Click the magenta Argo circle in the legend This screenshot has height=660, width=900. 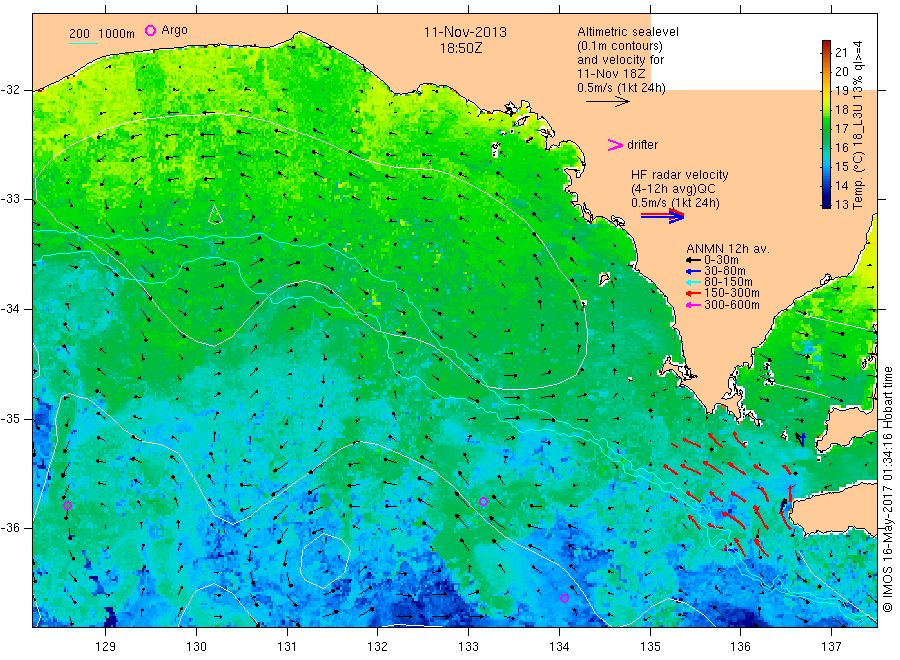(150, 30)
